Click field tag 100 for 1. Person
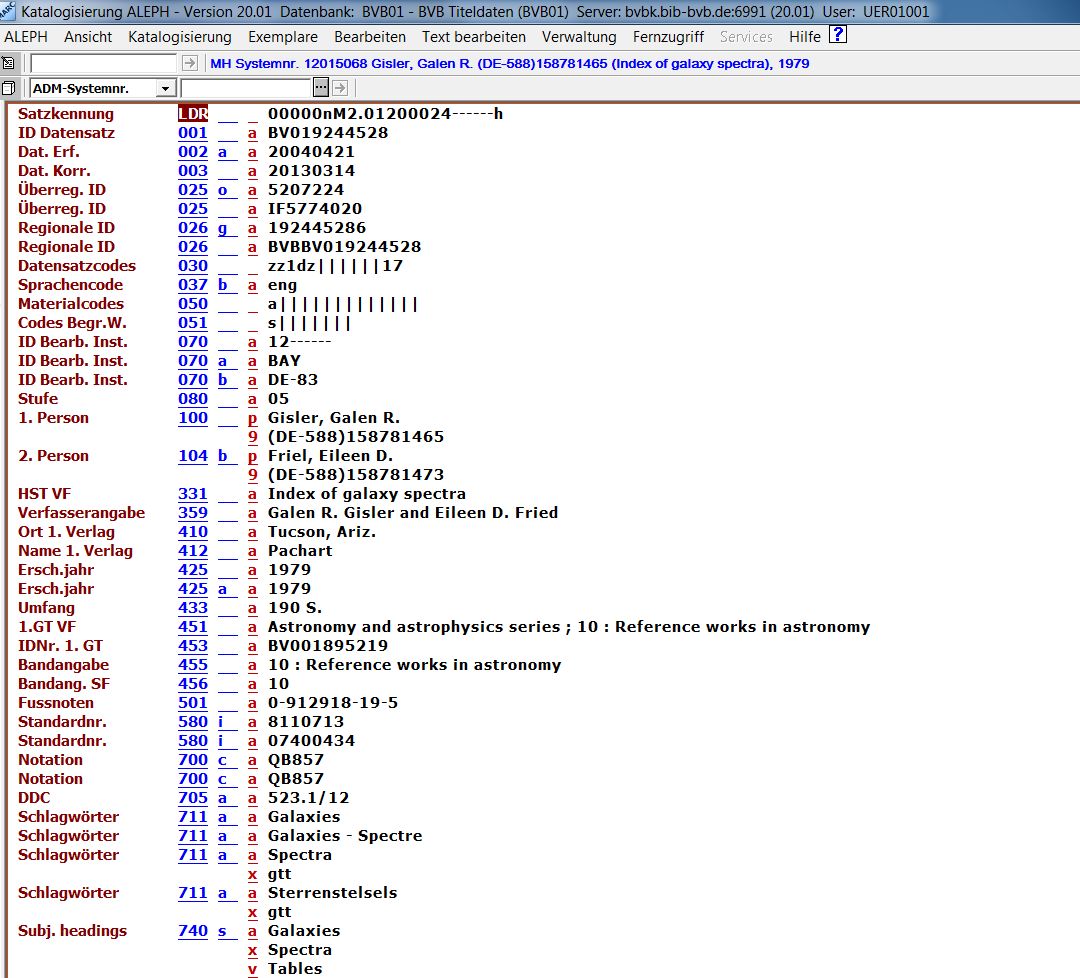Image resolution: width=1080 pixels, height=978 pixels. pos(193,418)
